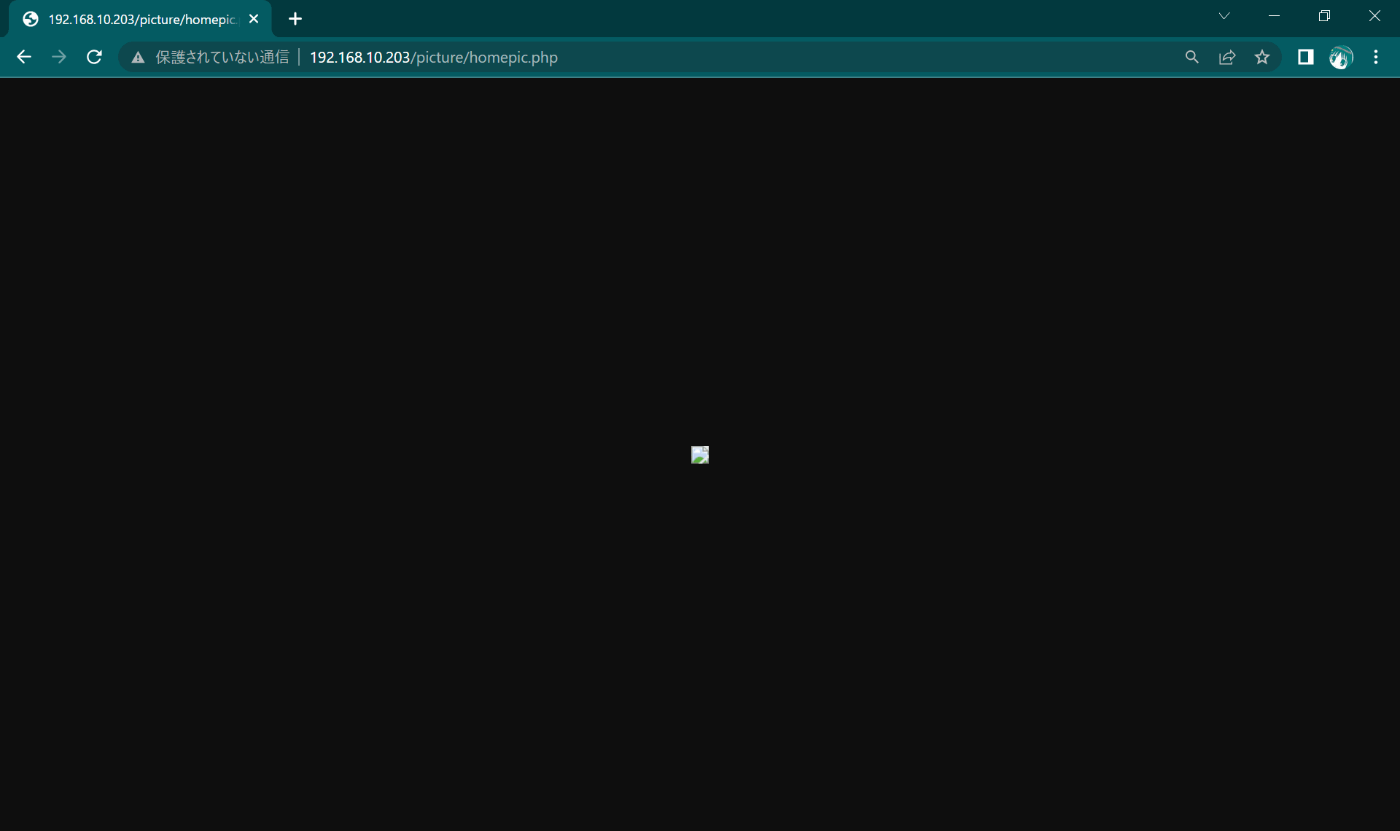
Task: Click the profile avatar icon
Action: 1340,57
